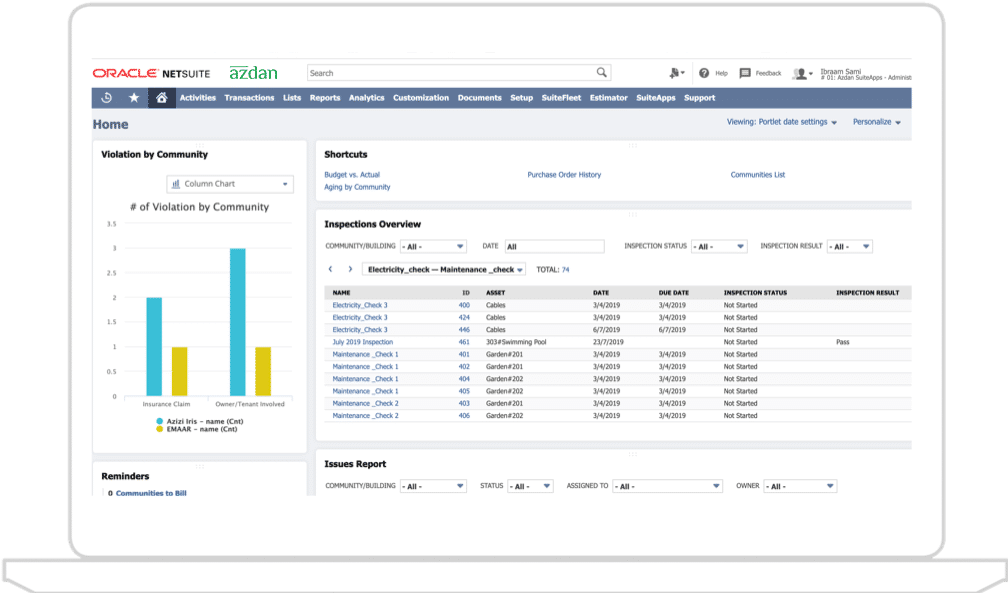Open the quick create quill icon

coord(675,72)
